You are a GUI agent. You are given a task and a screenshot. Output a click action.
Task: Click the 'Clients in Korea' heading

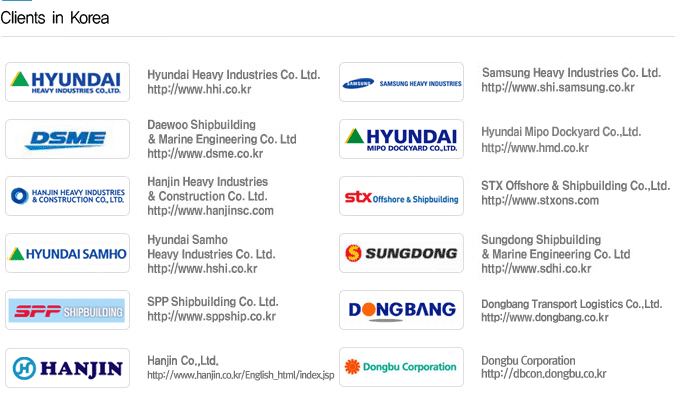click(x=55, y=18)
